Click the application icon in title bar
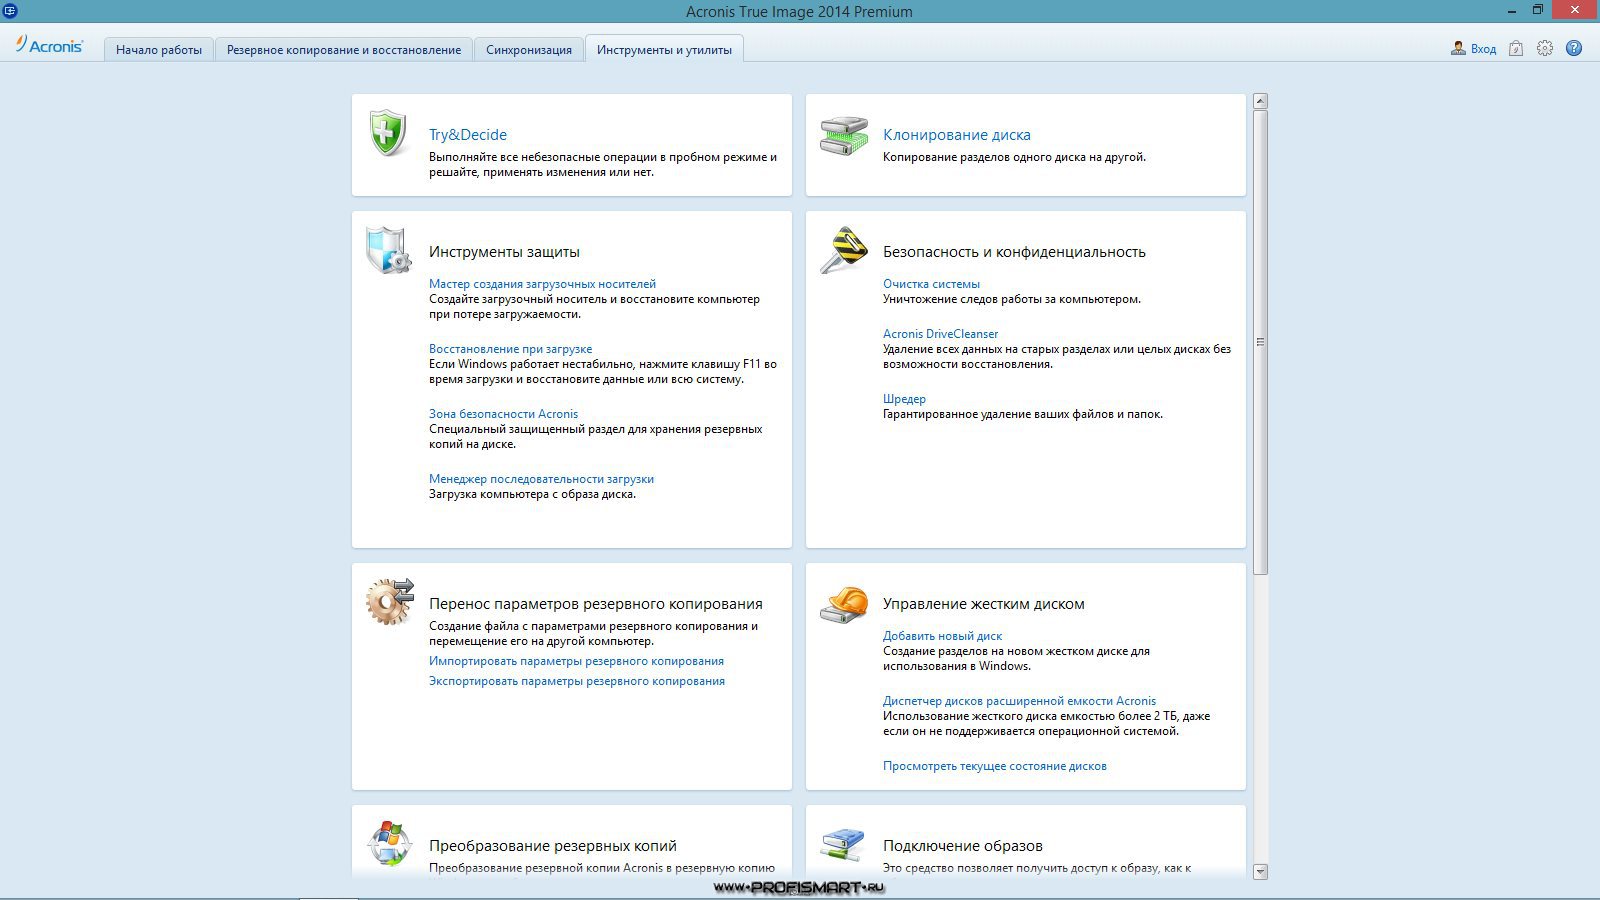The image size is (1600, 900). [x=10, y=11]
